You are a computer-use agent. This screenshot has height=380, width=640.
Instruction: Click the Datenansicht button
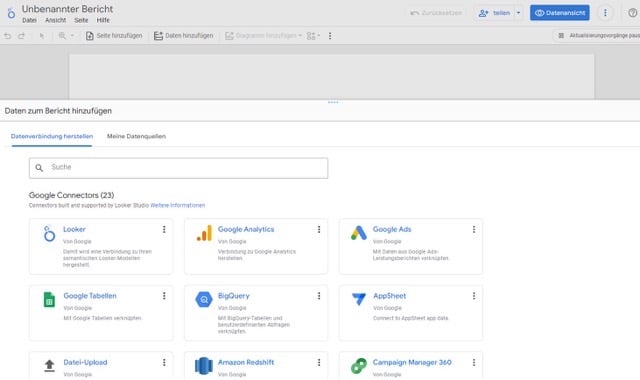tap(560, 13)
